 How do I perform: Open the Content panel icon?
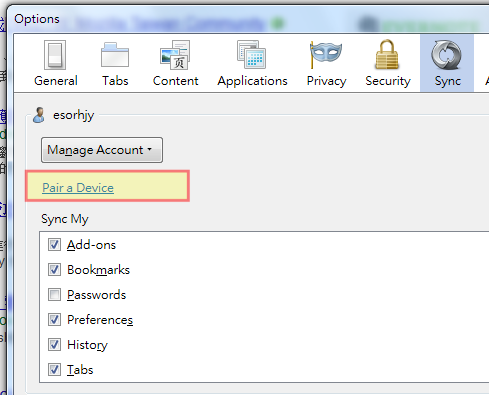(175, 55)
